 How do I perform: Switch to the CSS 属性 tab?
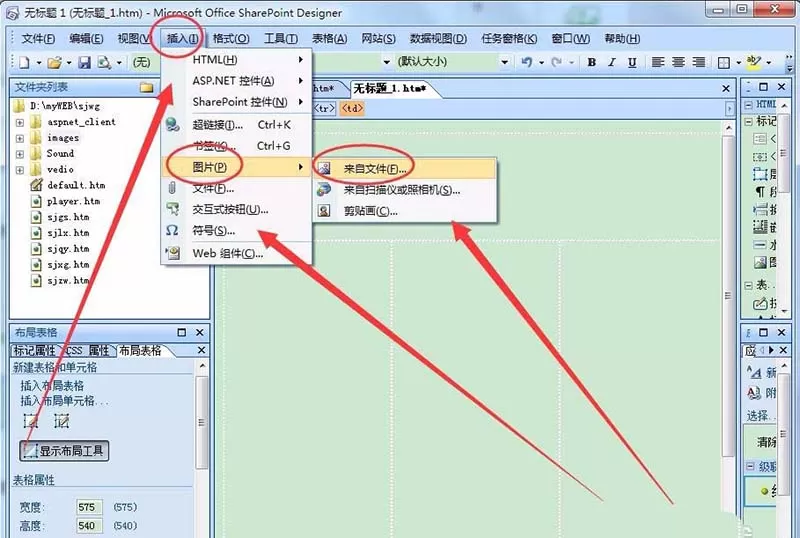tap(88, 351)
